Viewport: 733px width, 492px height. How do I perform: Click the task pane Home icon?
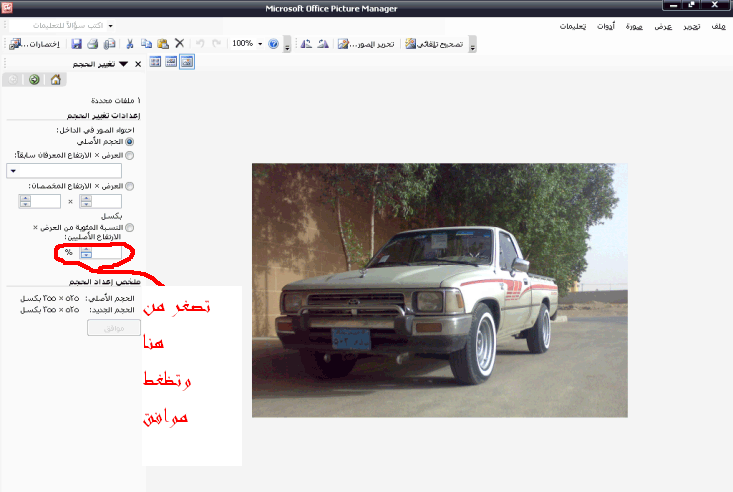56,80
